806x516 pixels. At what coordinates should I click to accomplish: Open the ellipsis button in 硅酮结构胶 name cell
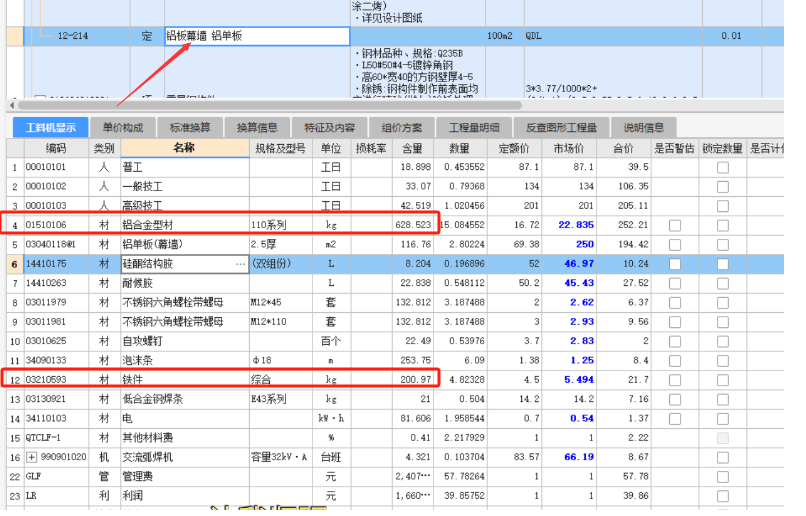click(241, 264)
